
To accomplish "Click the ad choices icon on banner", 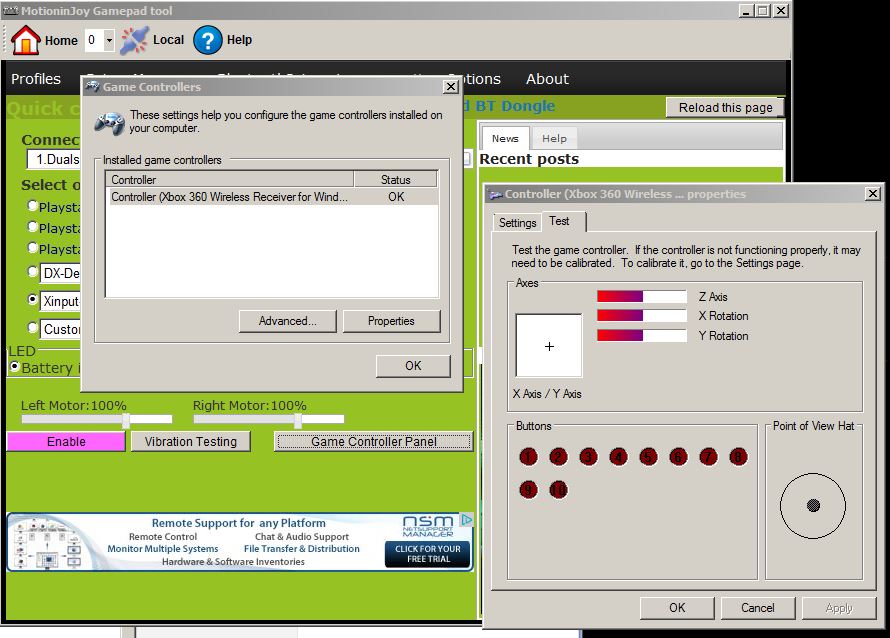I will [x=466, y=519].
